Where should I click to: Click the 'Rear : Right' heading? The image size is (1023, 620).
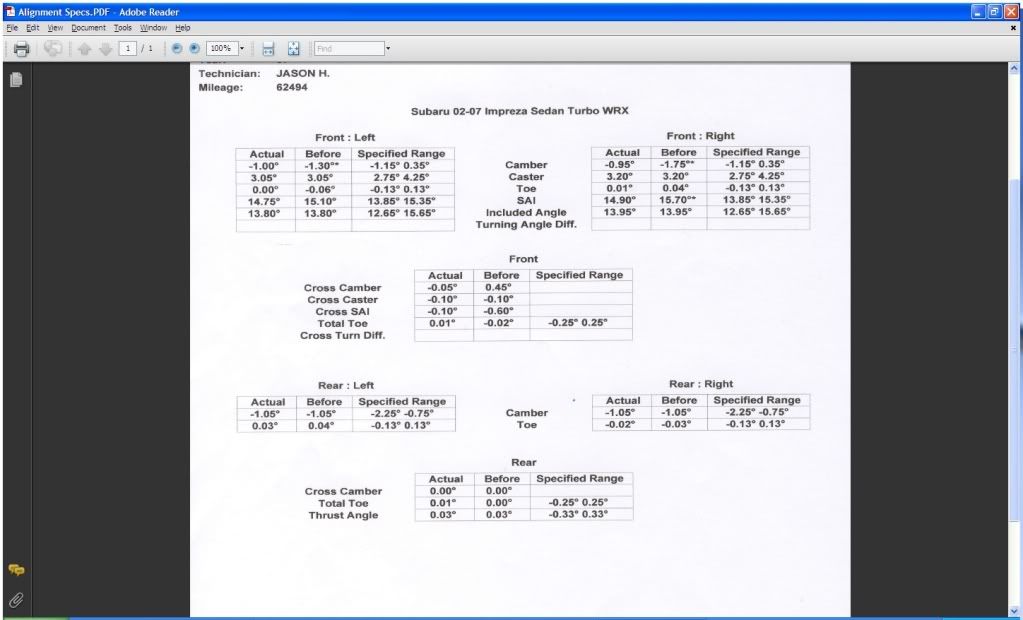click(x=701, y=384)
